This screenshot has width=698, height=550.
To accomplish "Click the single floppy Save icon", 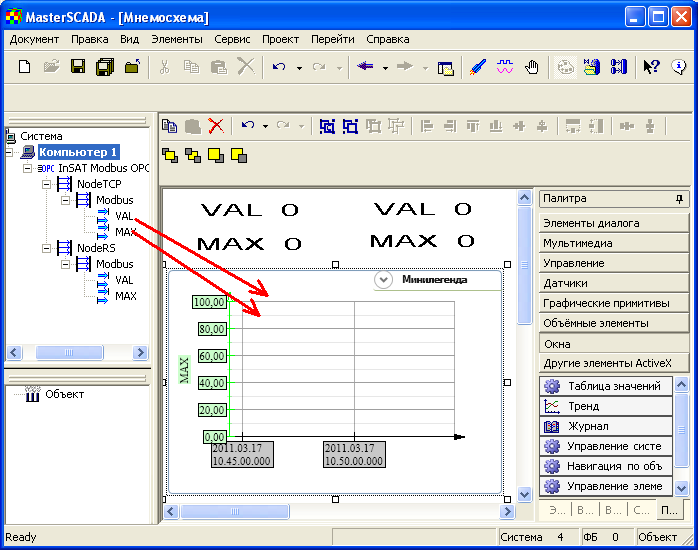I will pyautogui.click(x=78, y=67).
